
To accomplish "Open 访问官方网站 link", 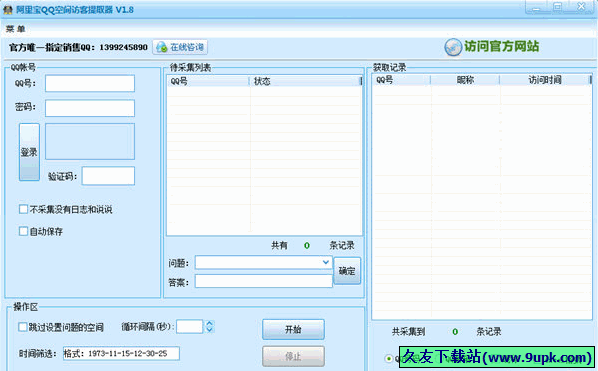I will coord(501,47).
